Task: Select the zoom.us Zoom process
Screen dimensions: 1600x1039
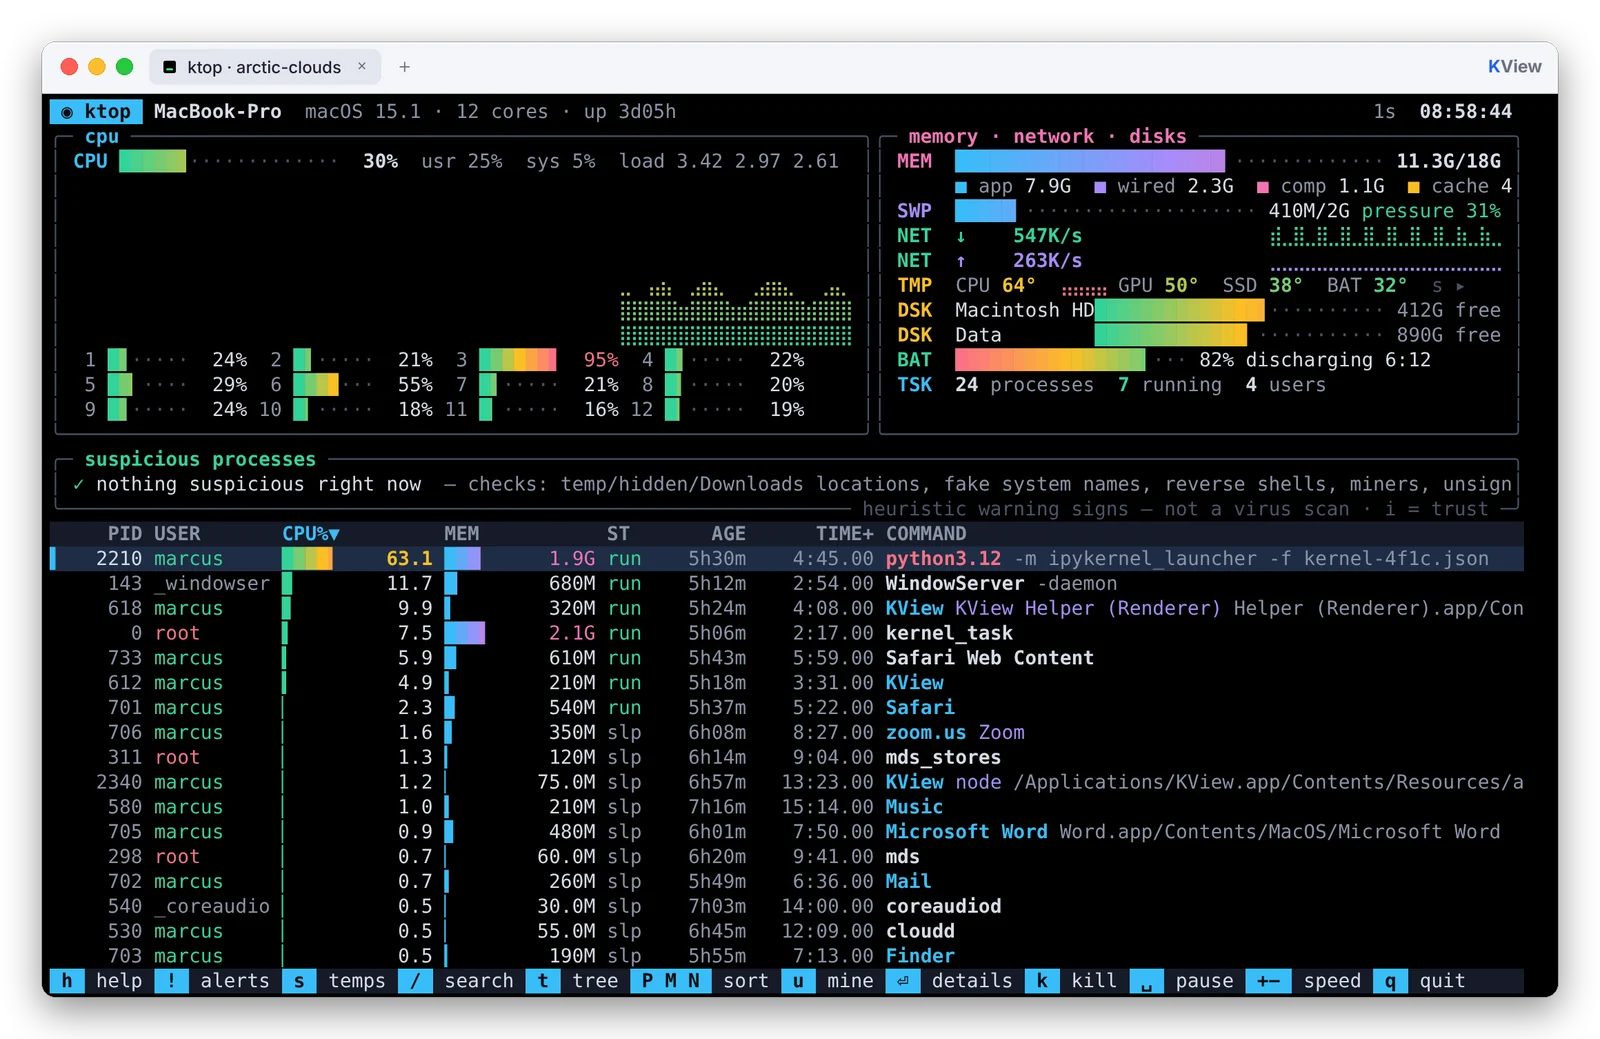Action: coord(787,733)
